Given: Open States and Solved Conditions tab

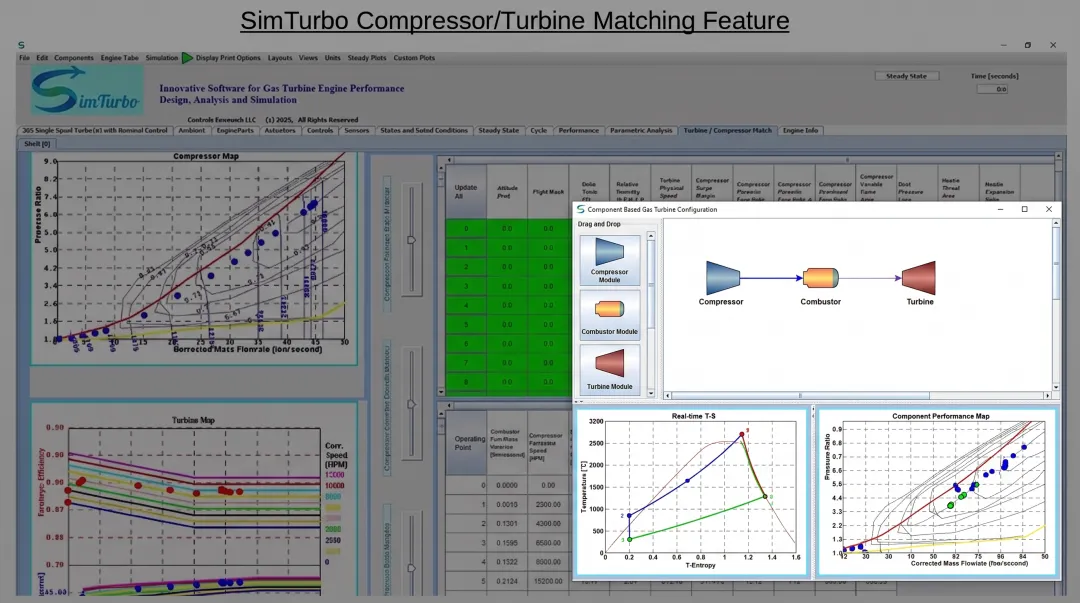Looking at the screenshot, I should pos(424,130).
